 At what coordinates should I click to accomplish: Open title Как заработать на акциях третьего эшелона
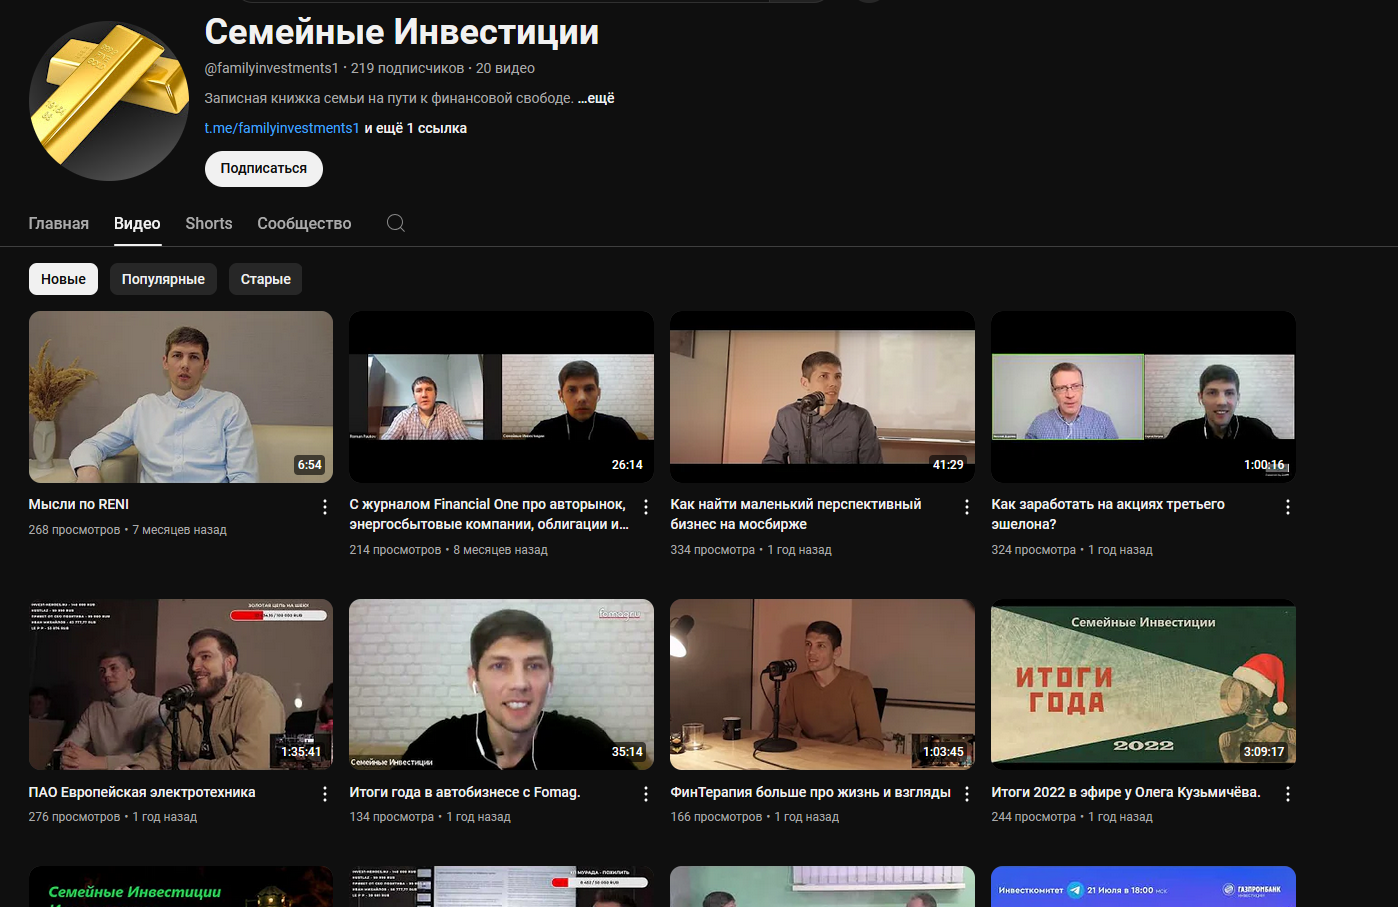point(1108,514)
